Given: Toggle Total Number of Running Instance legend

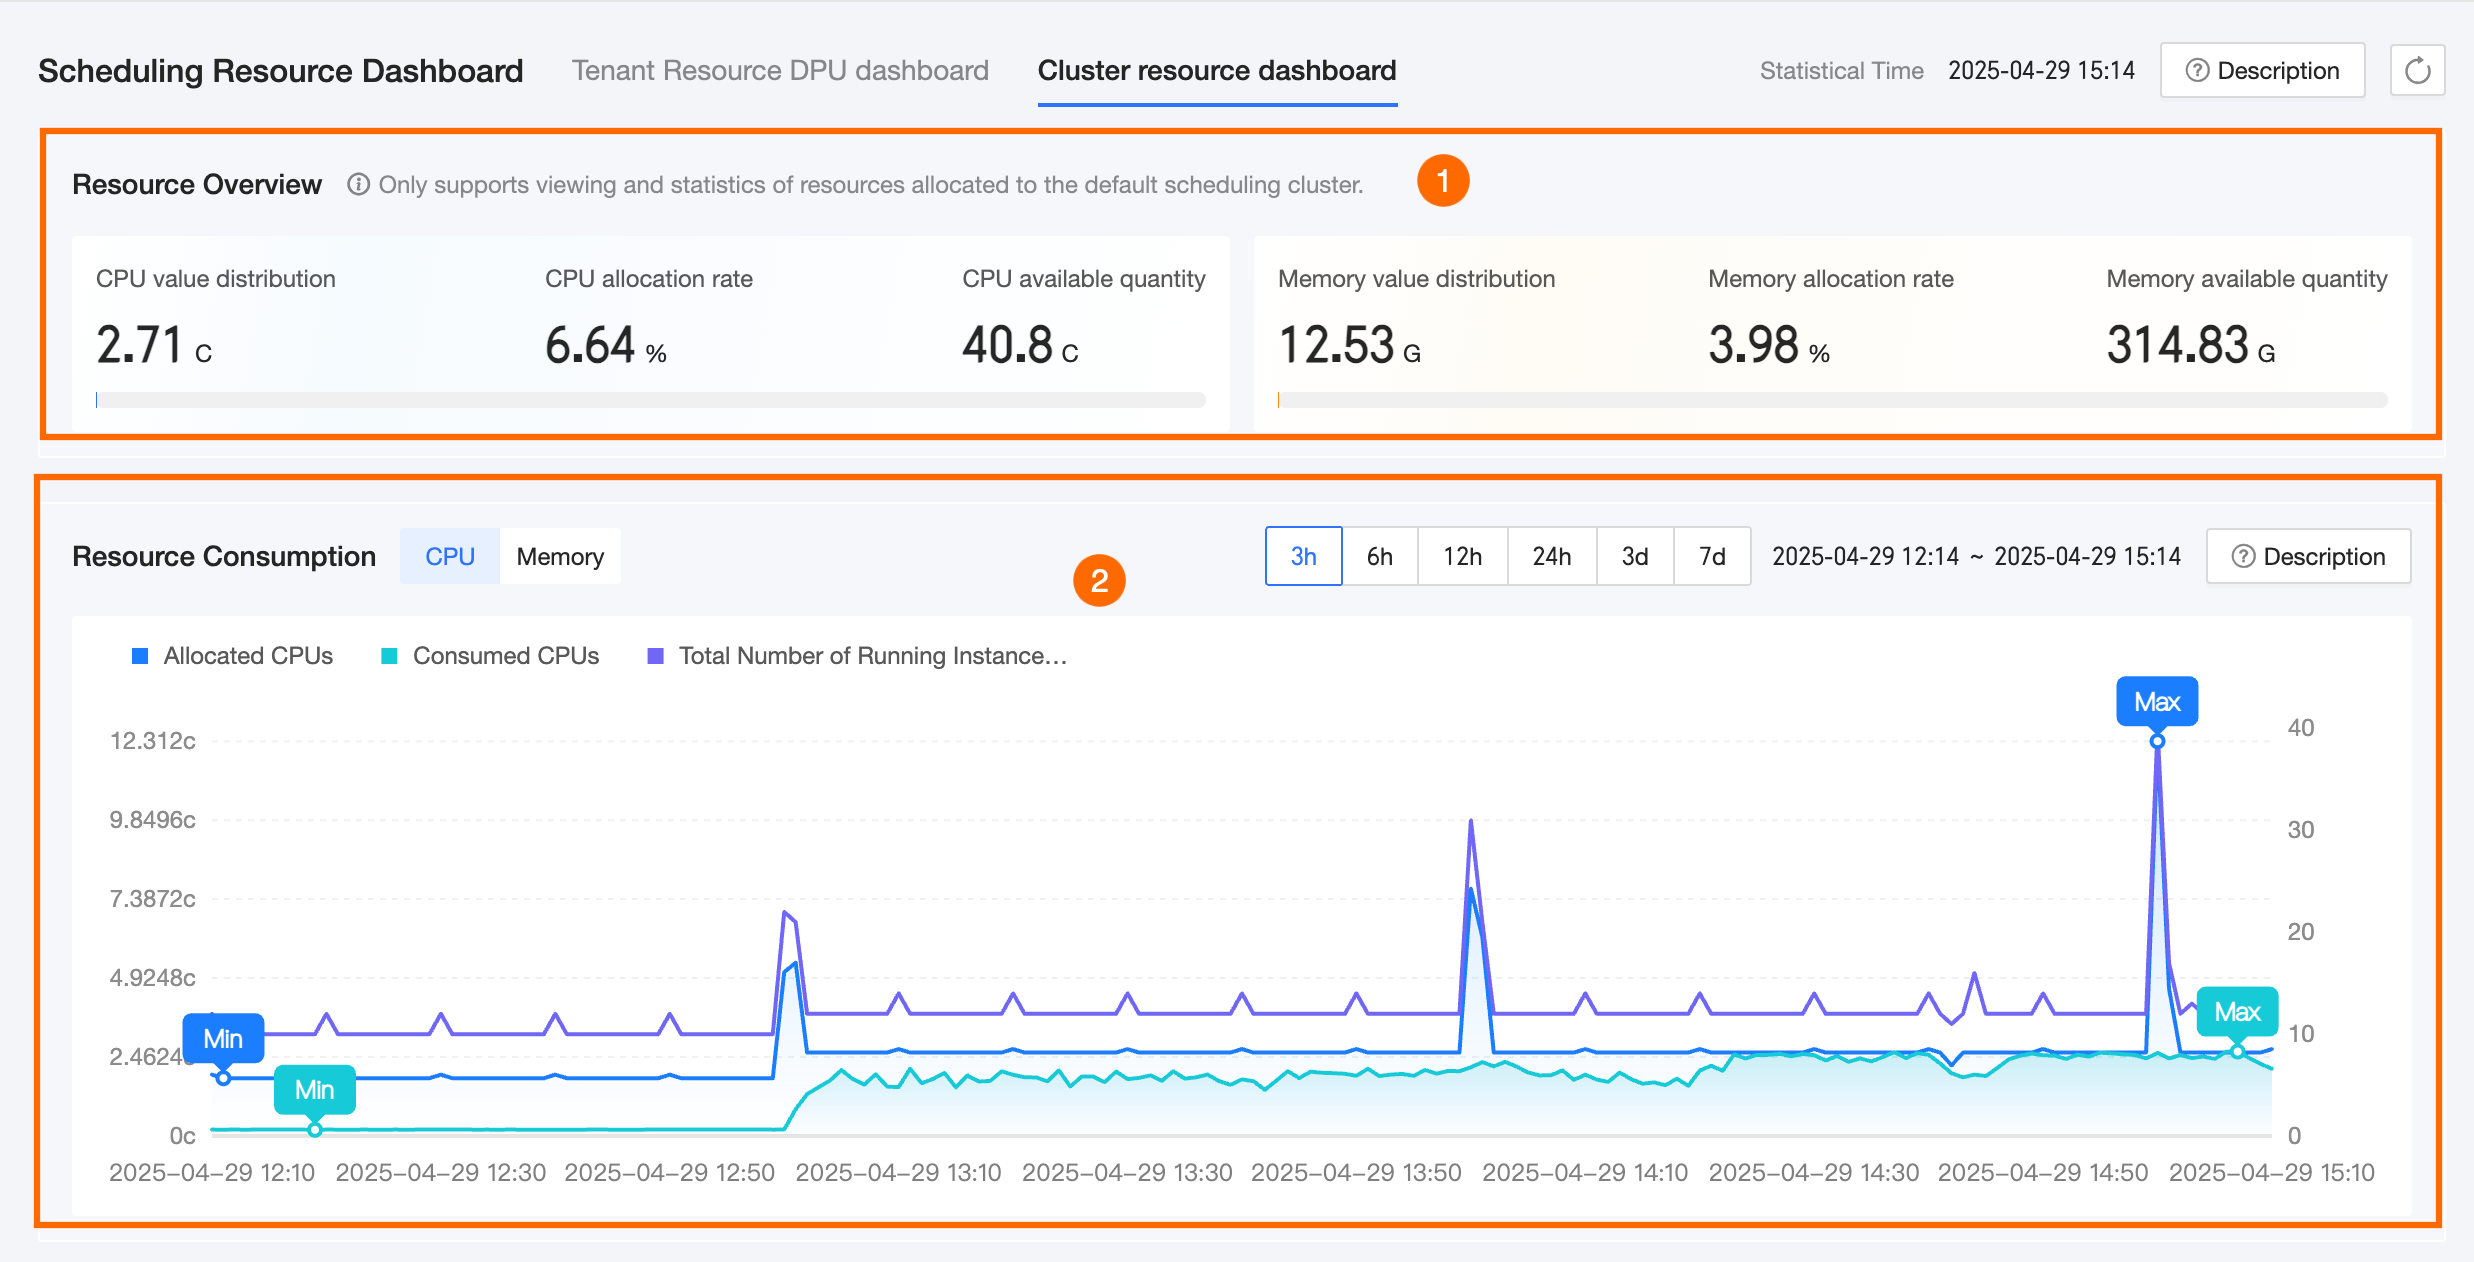Looking at the screenshot, I should pos(858,656).
